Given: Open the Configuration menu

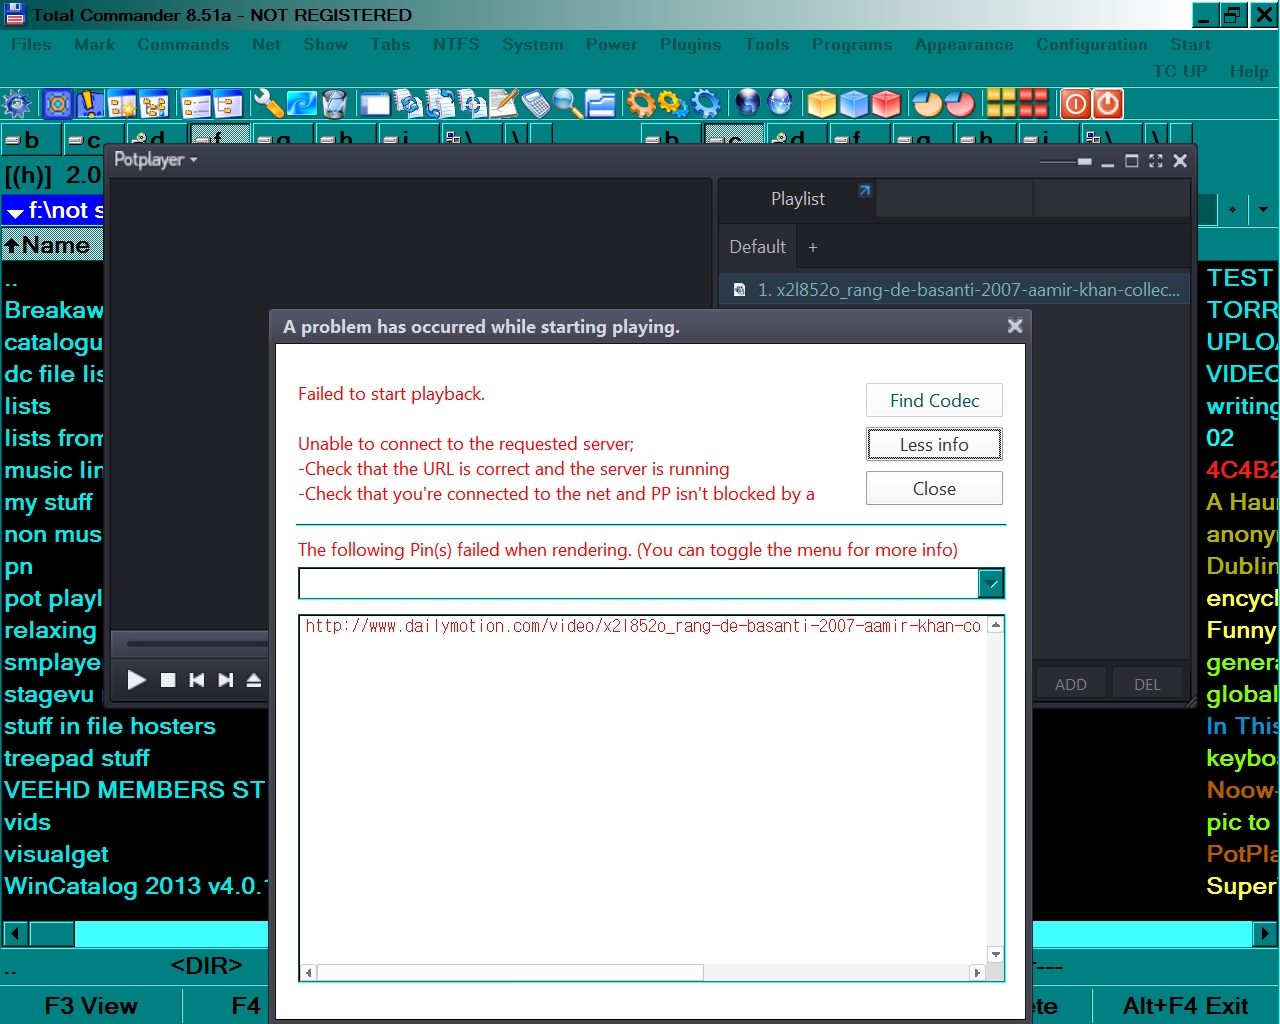Looking at the screenshot, I should (x=1092, y=45).
